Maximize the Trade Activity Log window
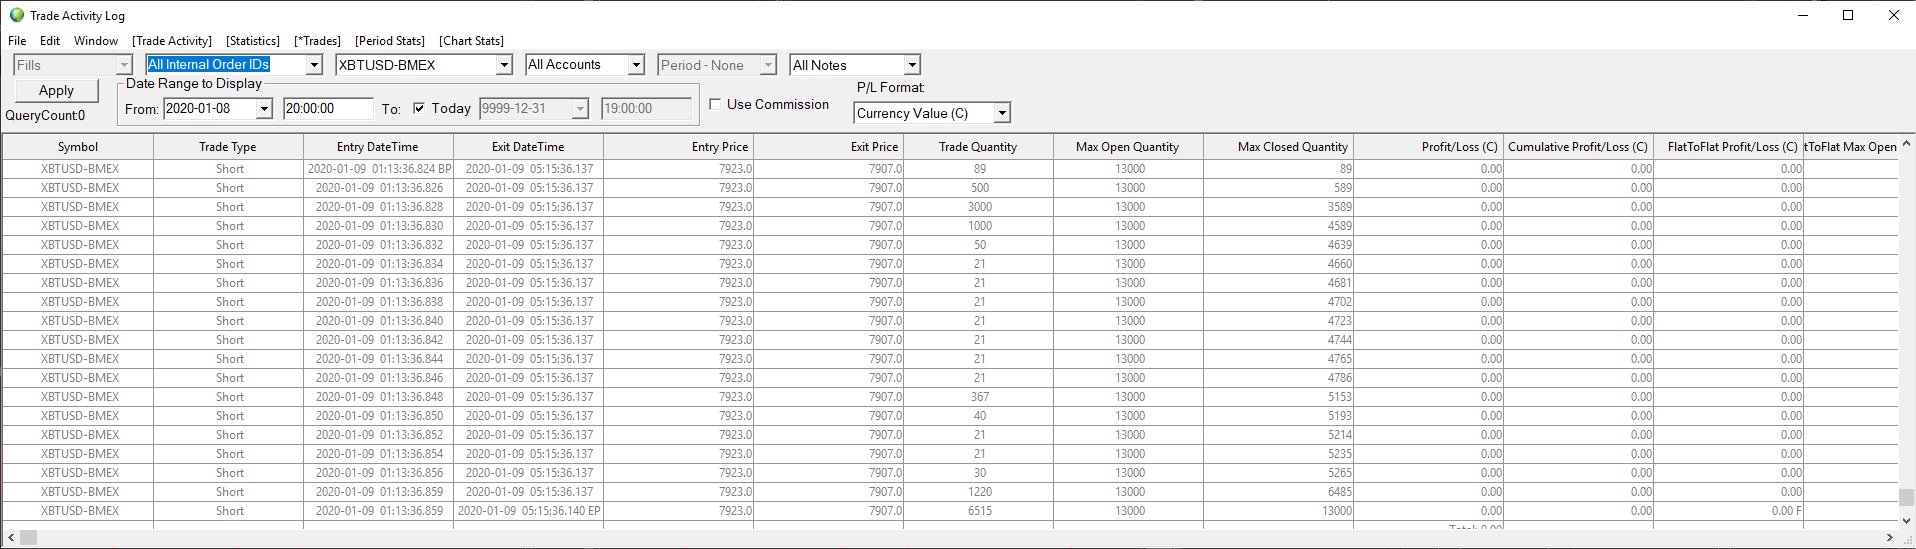Viewport: 1916px width, 549px height. [1848, 15]
